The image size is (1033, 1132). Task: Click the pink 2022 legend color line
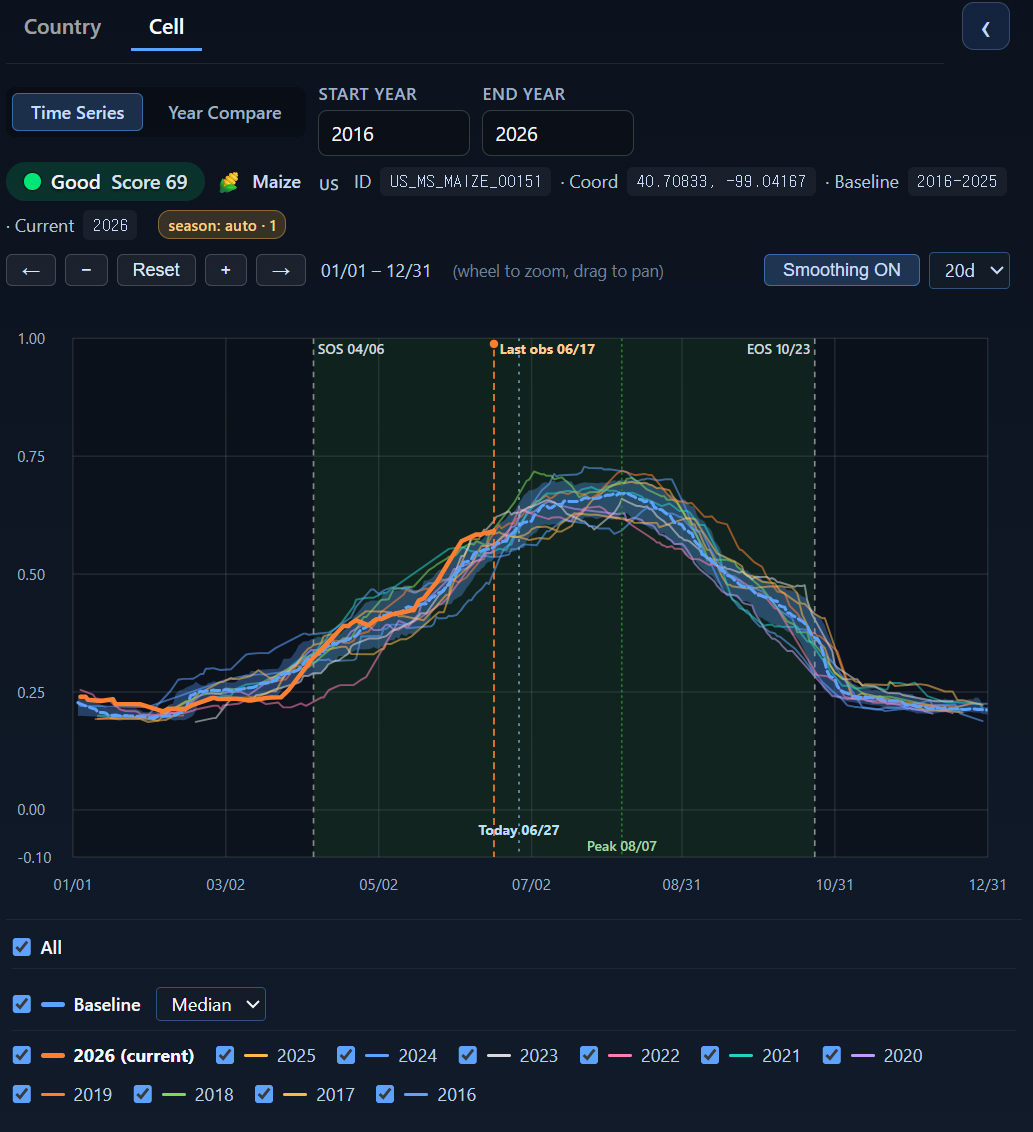(x=620, y=1055)
